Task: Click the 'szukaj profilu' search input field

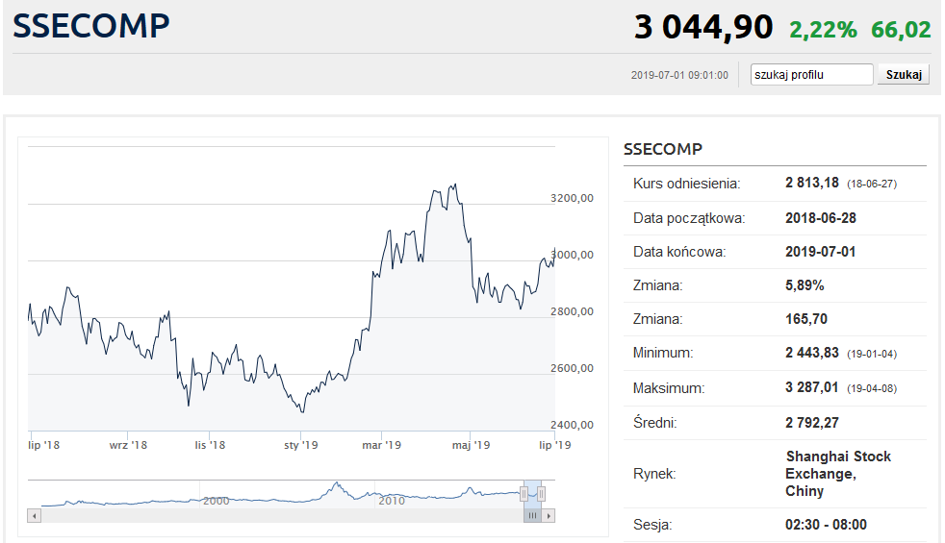Action: 811,75
